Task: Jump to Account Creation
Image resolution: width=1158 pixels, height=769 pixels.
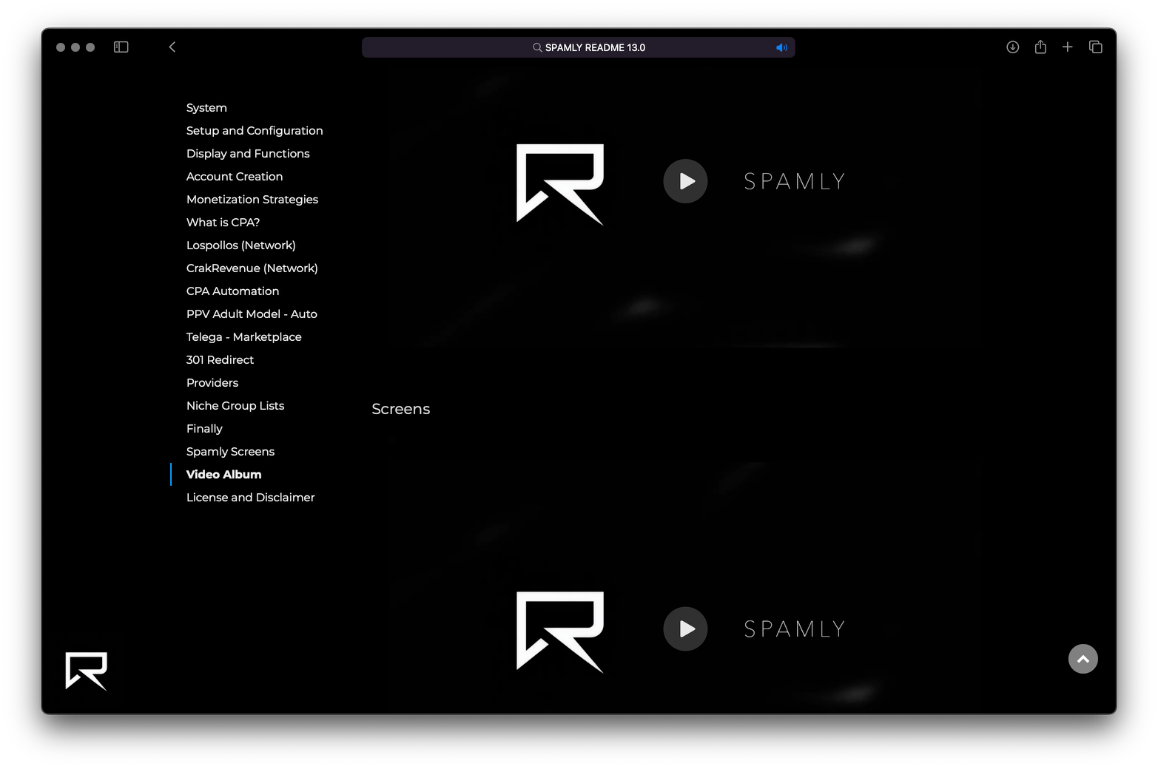Action: [235, 177]
